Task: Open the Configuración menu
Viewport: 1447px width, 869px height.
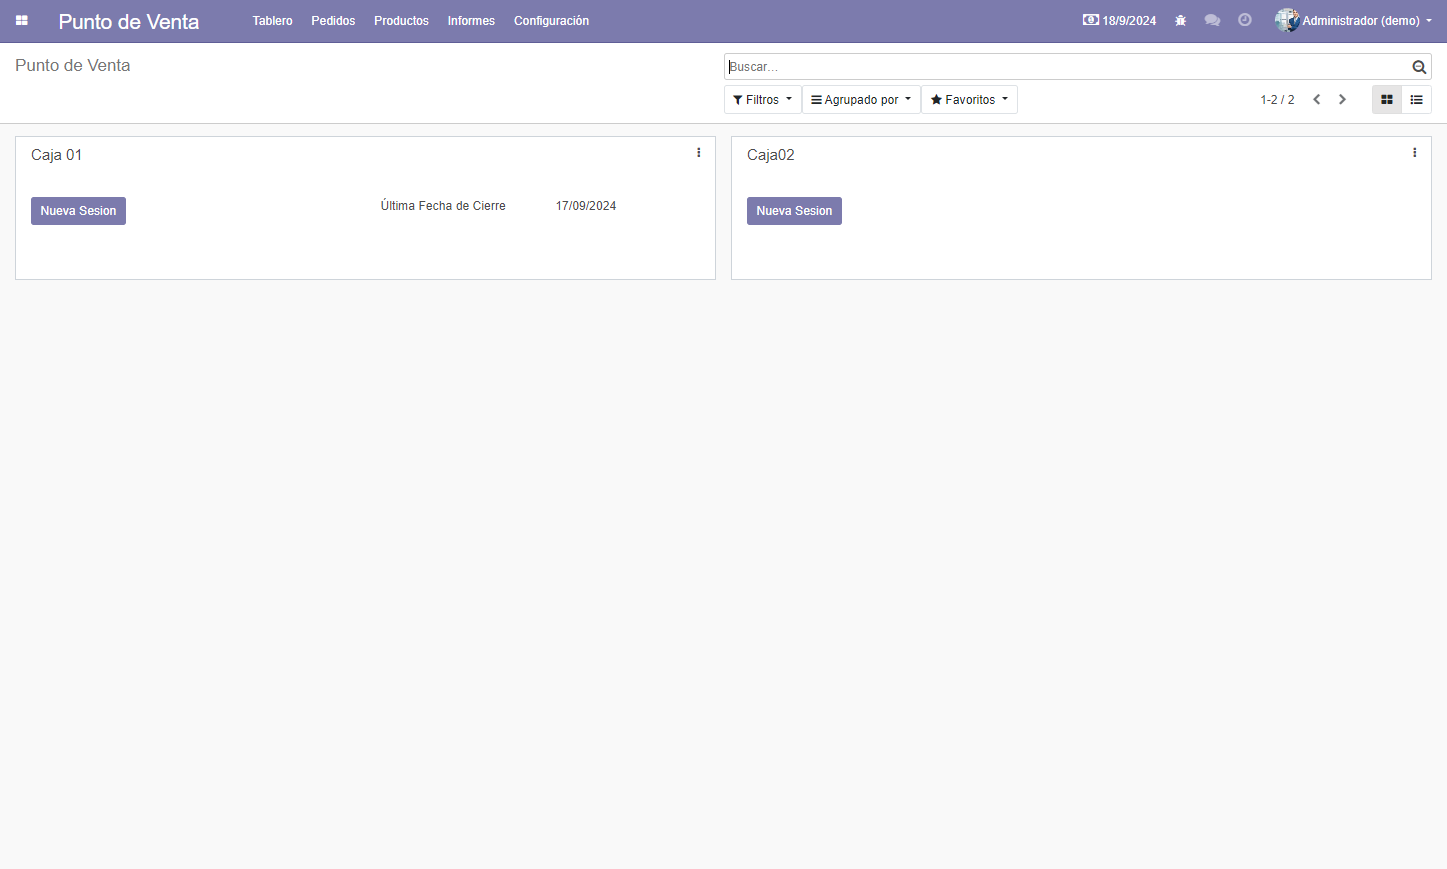Action: point(551,20)
